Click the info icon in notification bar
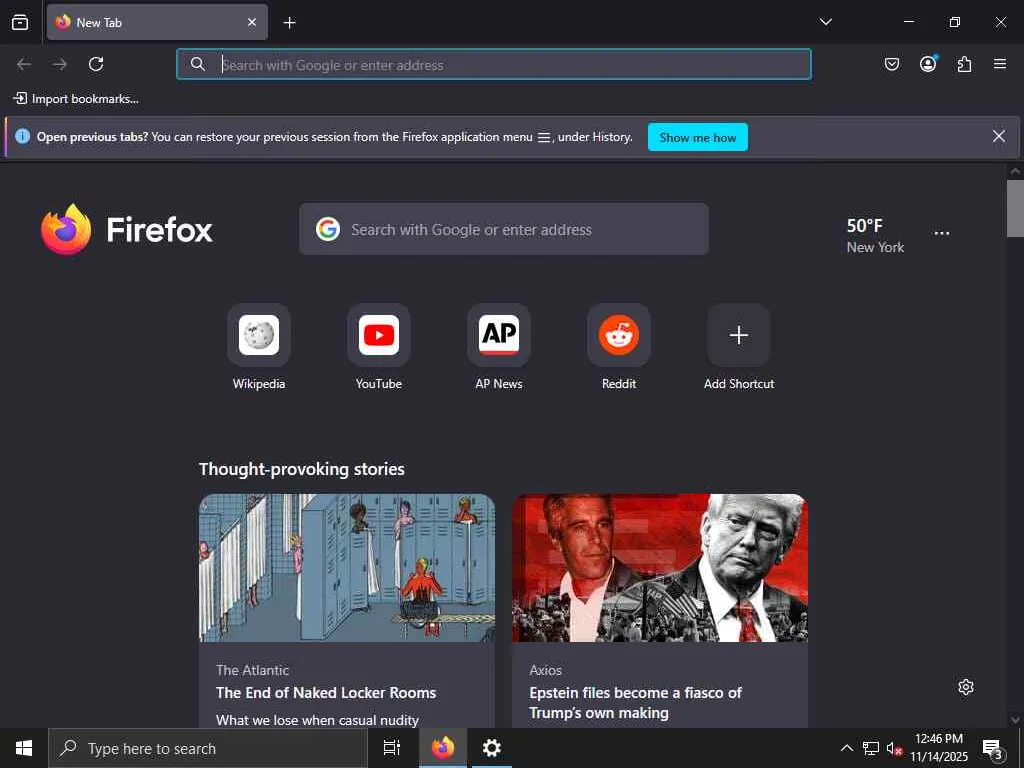1024x768 pixels. [22, 136]
